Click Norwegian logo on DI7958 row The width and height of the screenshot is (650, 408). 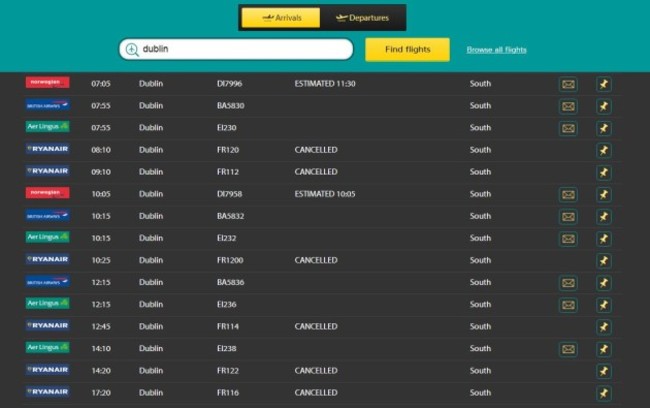(48, 193)
